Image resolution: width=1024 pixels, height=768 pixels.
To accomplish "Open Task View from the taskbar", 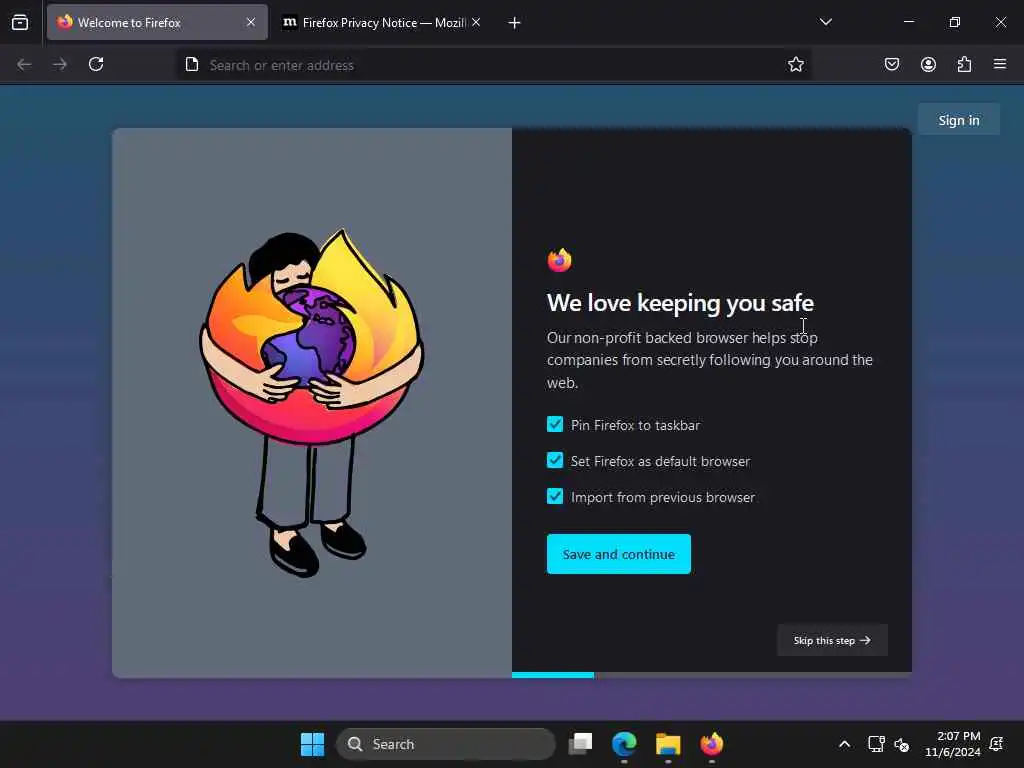I will pos(580,744).
